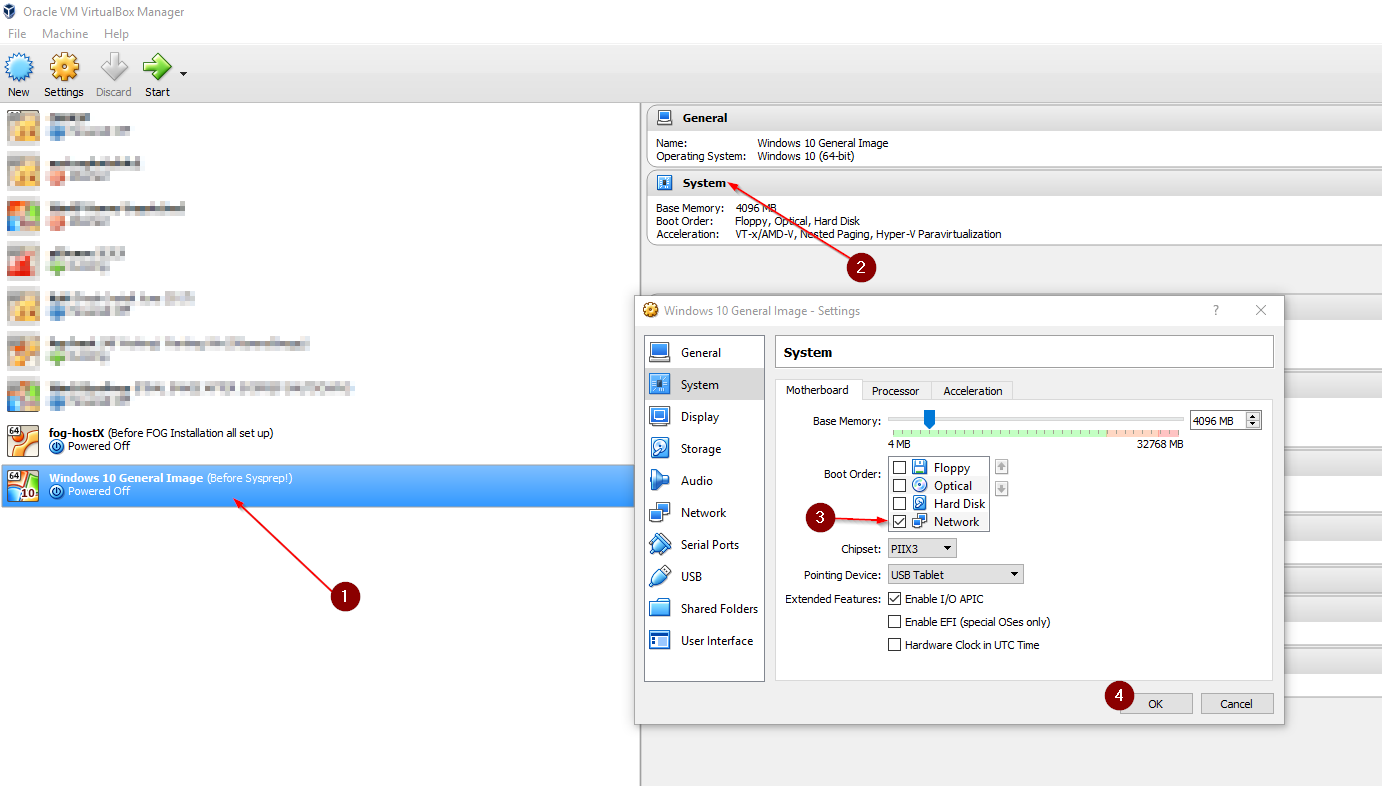Move boot device down with arrow button
This screenshot has width=1382, height=786.
pyautogui.click(x=1001, y=489)
